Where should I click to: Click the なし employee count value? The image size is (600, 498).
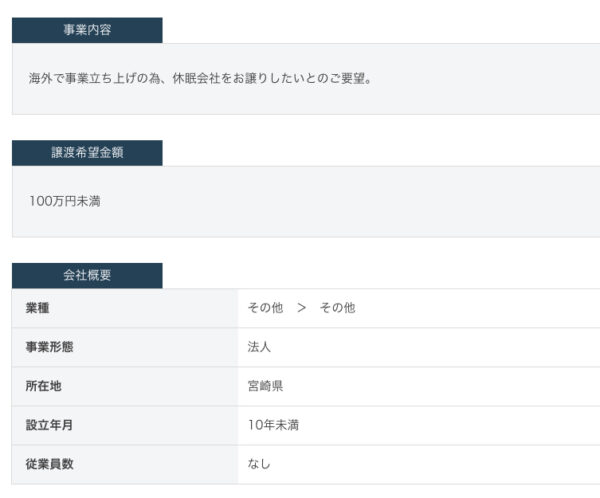pos(259,464)
